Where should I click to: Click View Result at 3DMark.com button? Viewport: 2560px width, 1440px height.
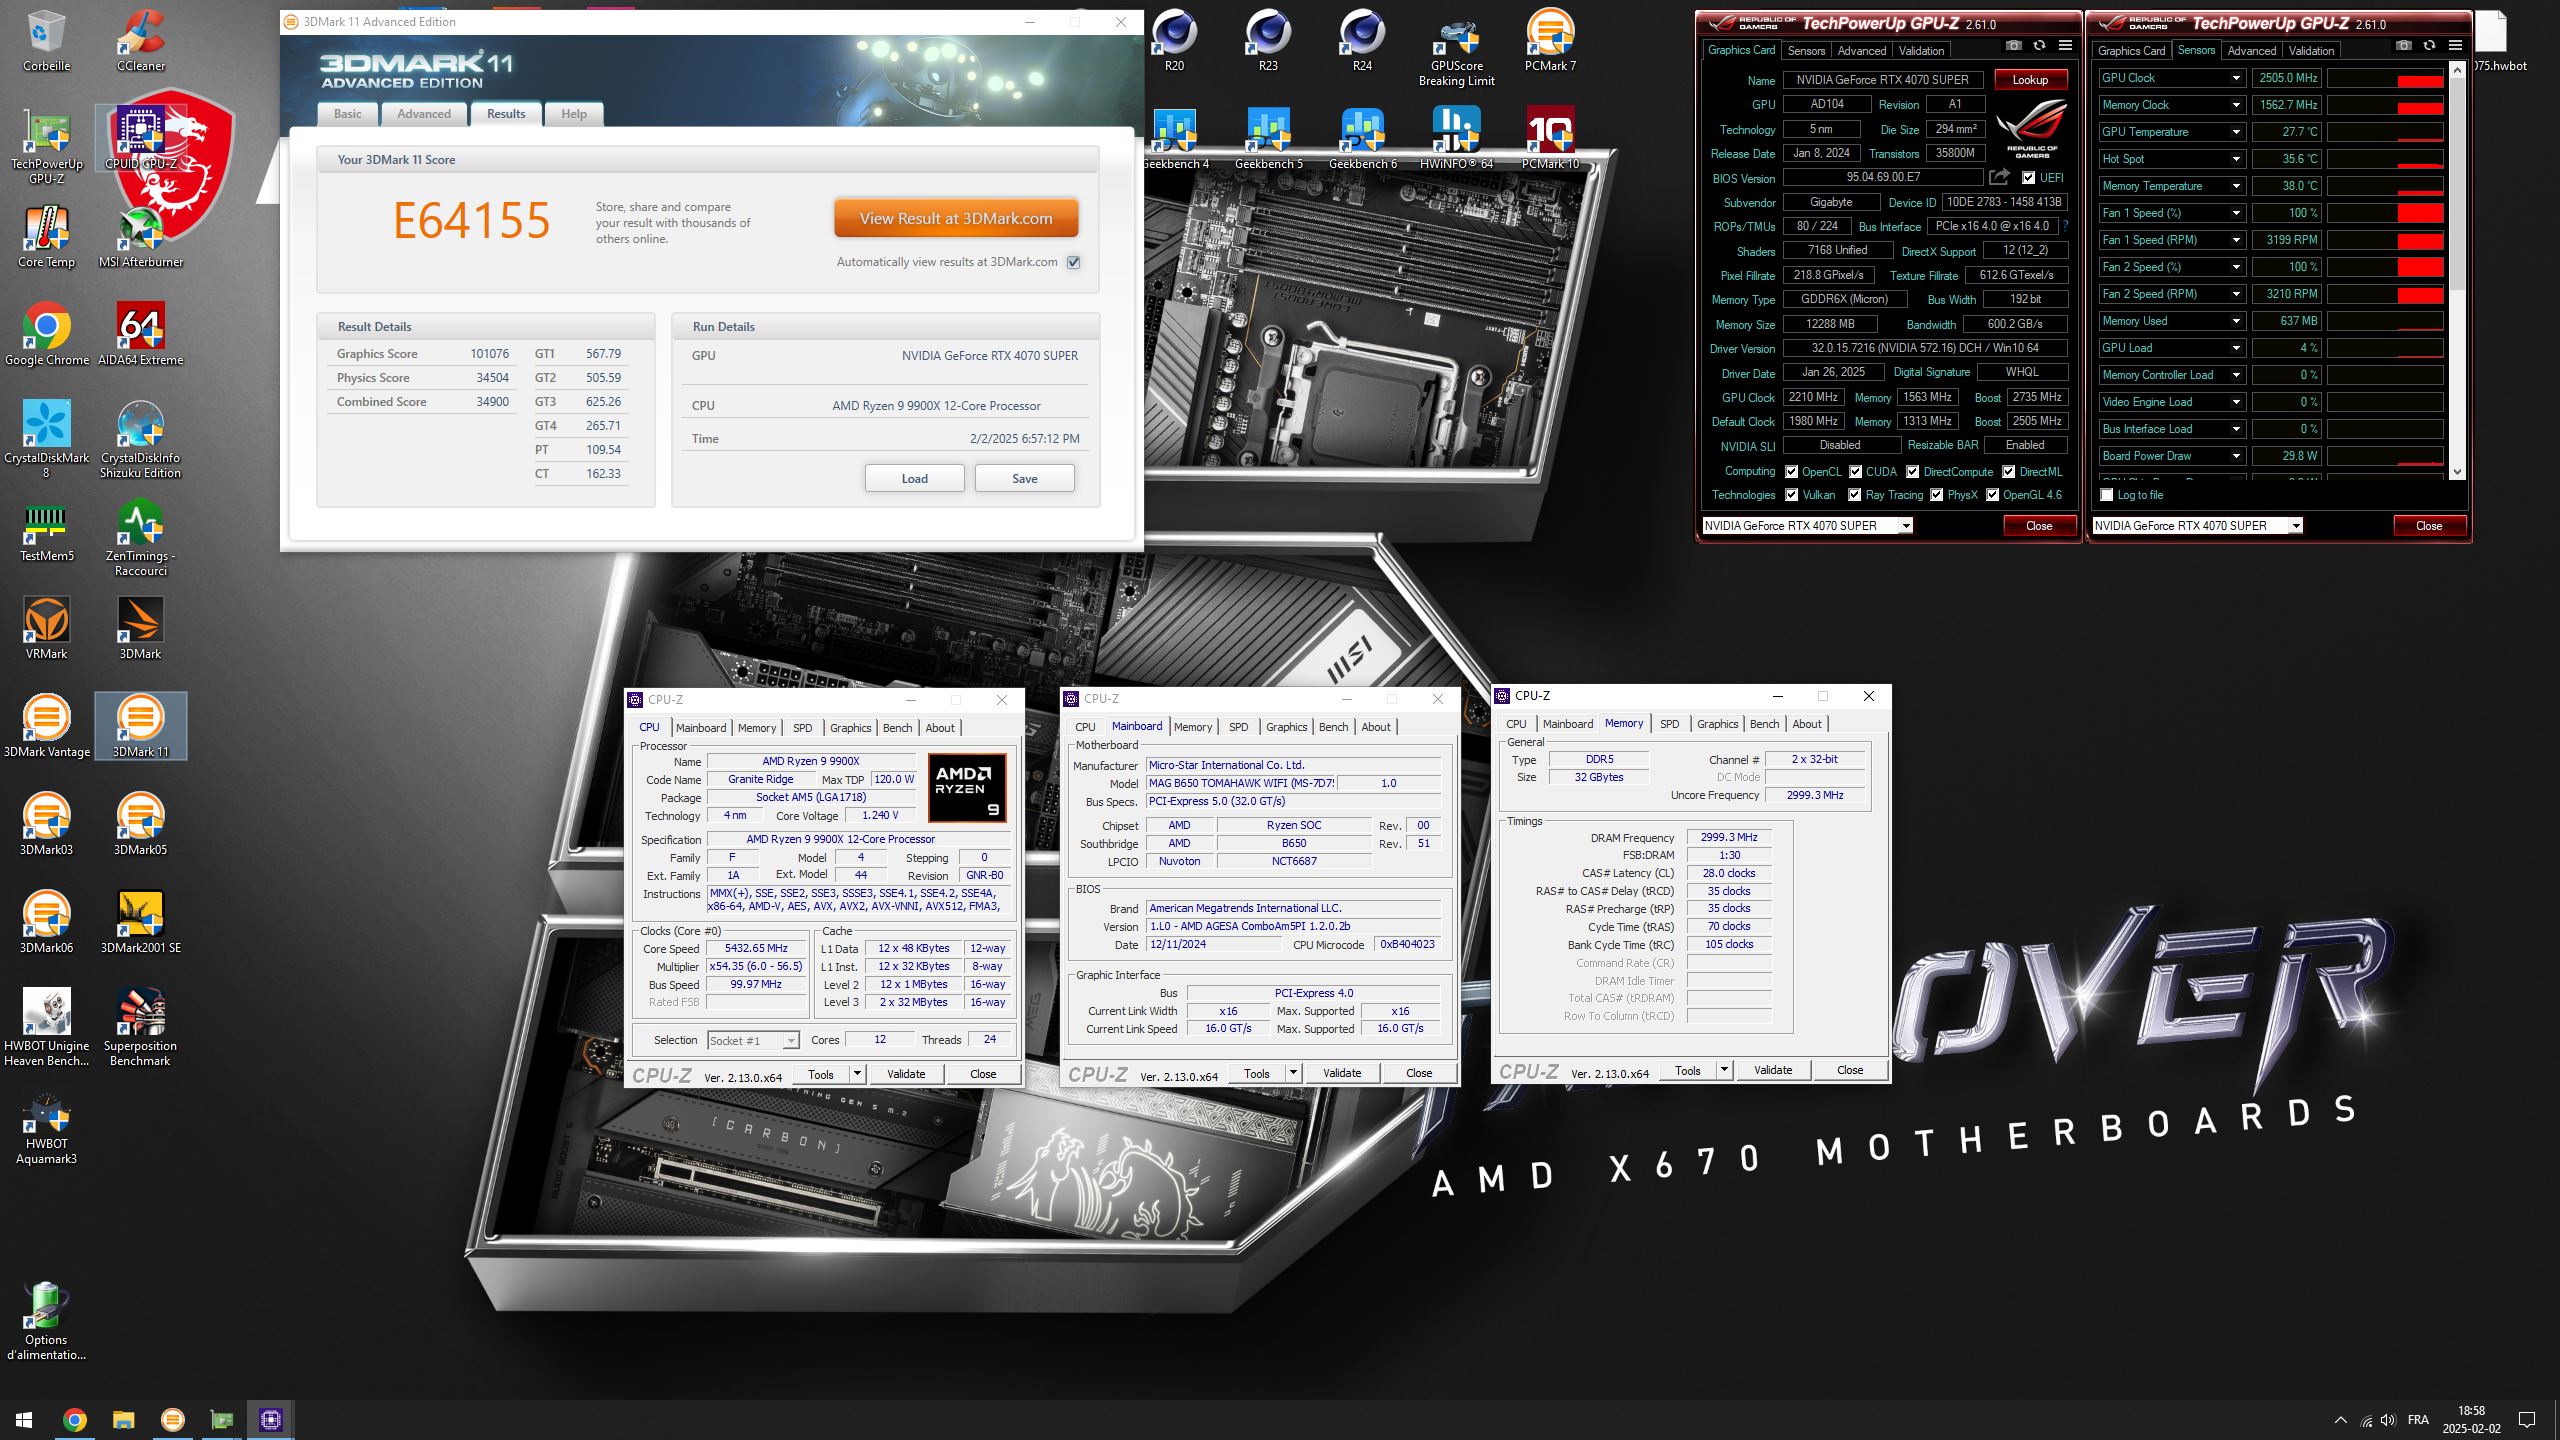[x=956, y=219]
